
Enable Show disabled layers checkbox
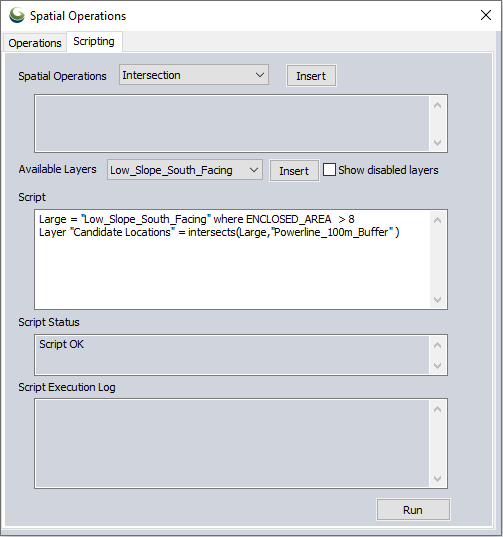click(329, 170)
